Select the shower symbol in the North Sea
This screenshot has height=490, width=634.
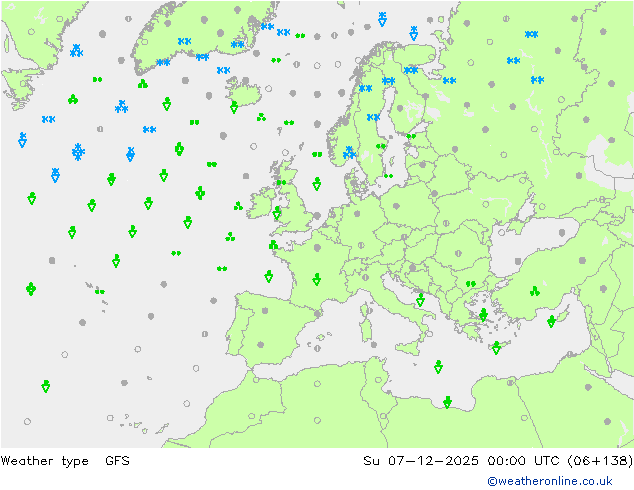(317, 184)
